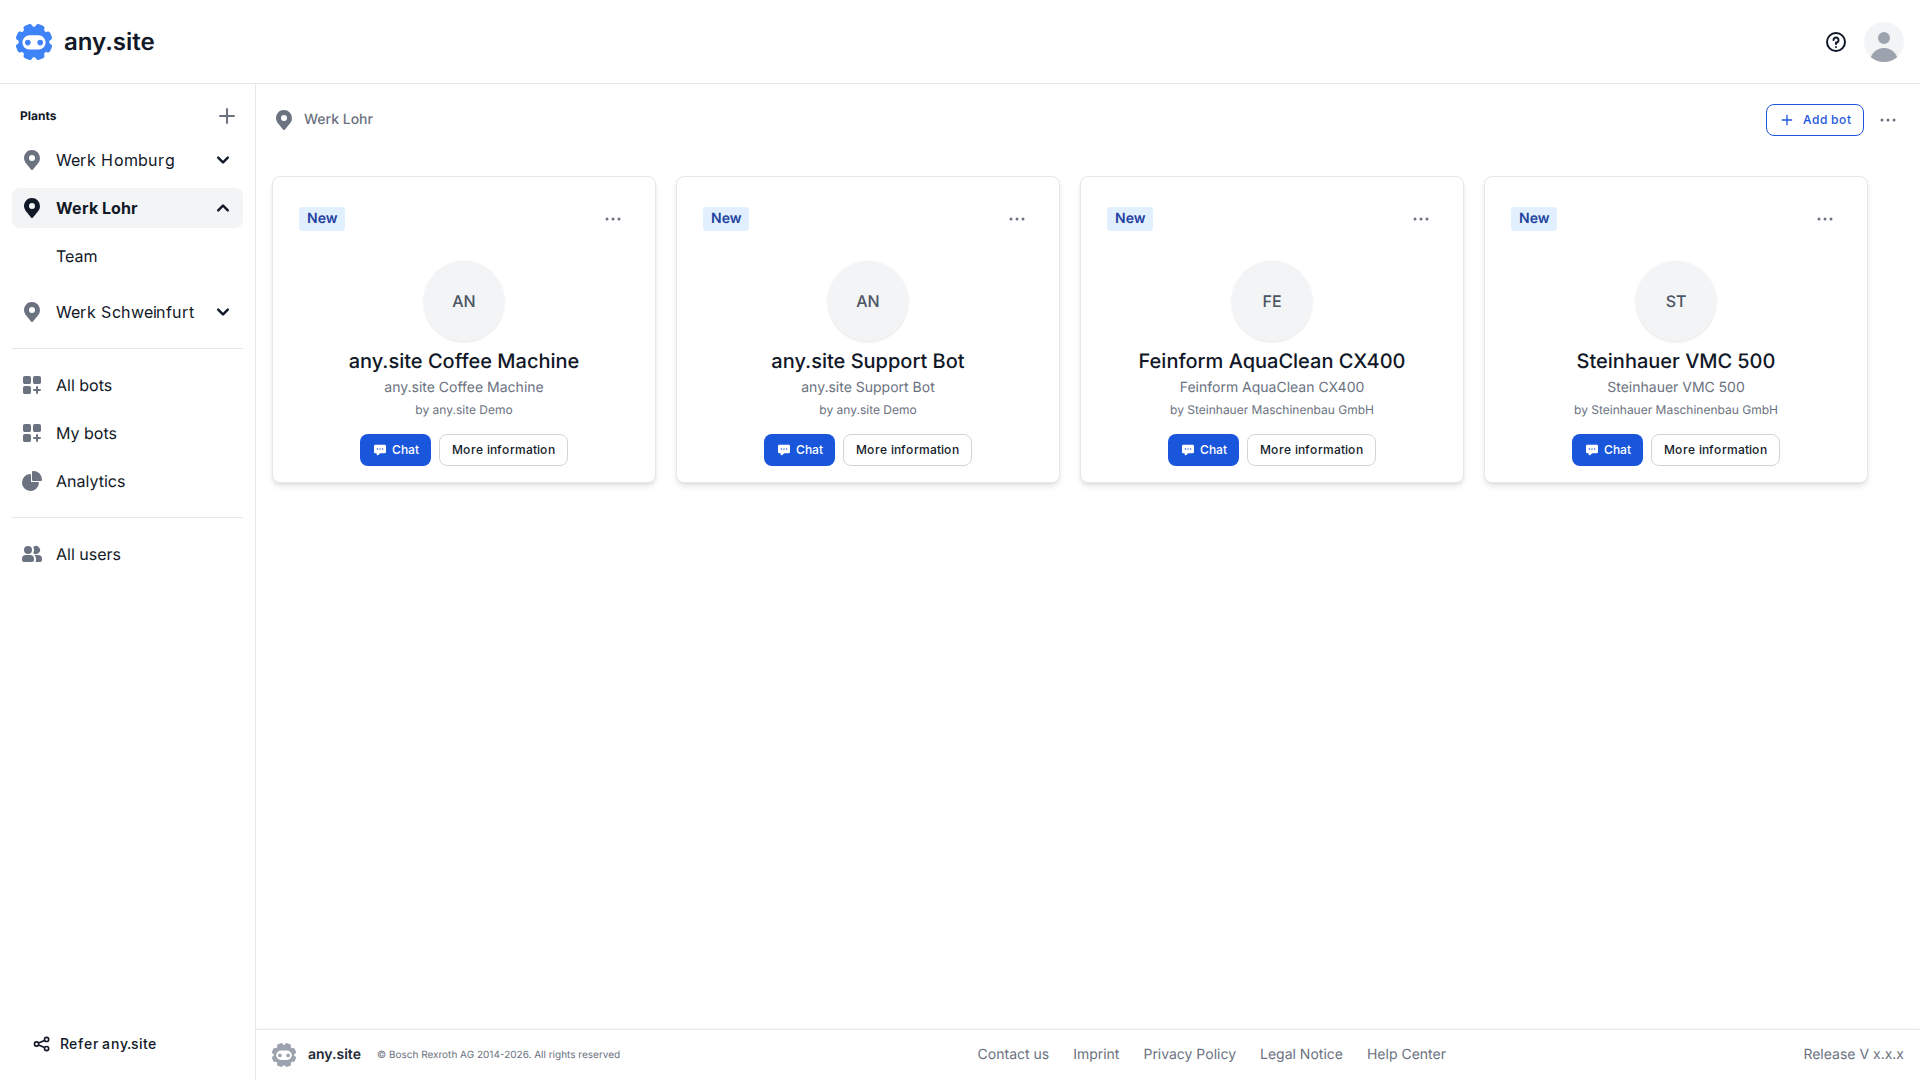Image resolution: width=1920 pixels, height=1080 pixels.
Task: Collapse the Werk Lohr plant entry
Action: coord(223,208)
